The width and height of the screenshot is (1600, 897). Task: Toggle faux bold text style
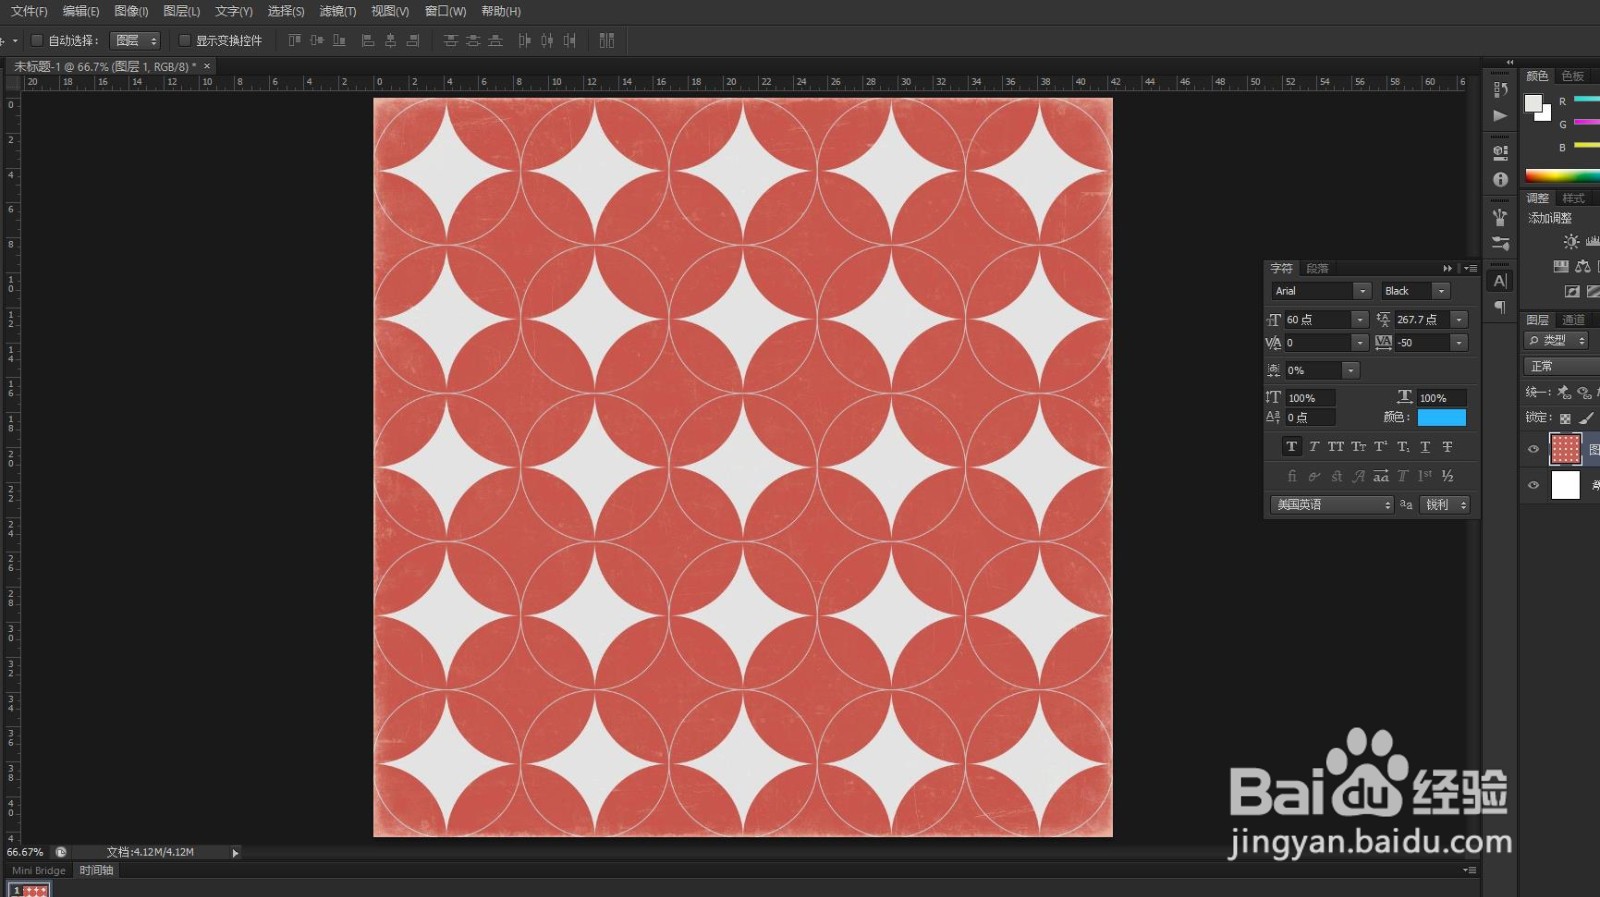tap(1291, 447)
